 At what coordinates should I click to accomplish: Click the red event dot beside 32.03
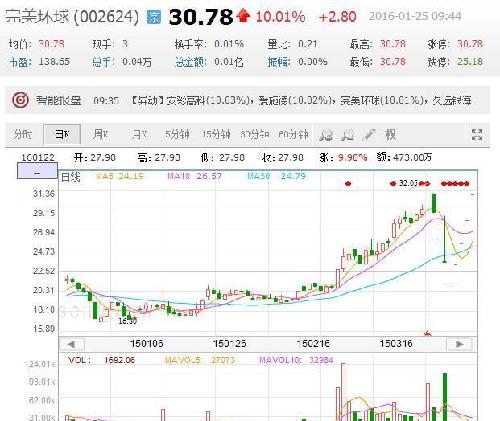point(393,183)
